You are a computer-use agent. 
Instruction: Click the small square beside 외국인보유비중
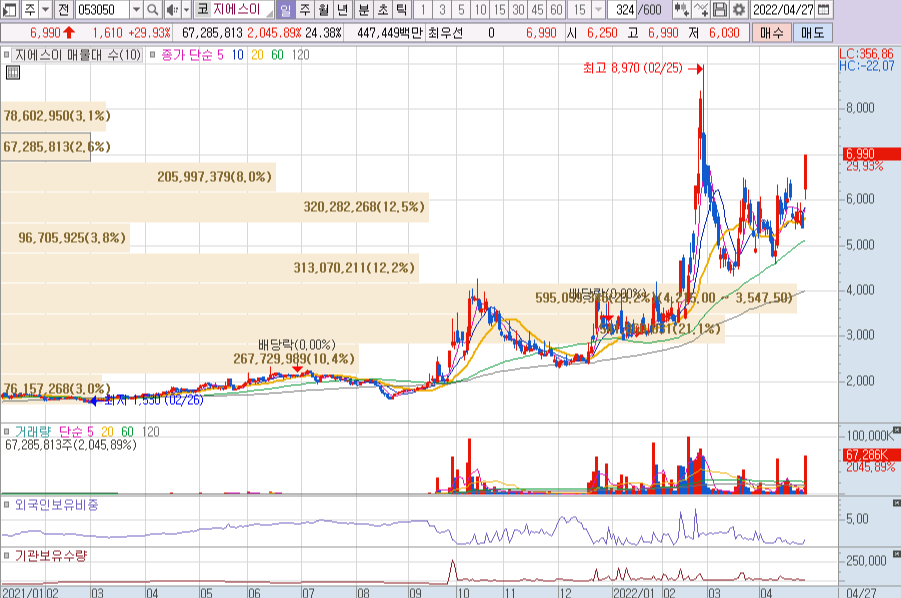click(x=6, y=504)
